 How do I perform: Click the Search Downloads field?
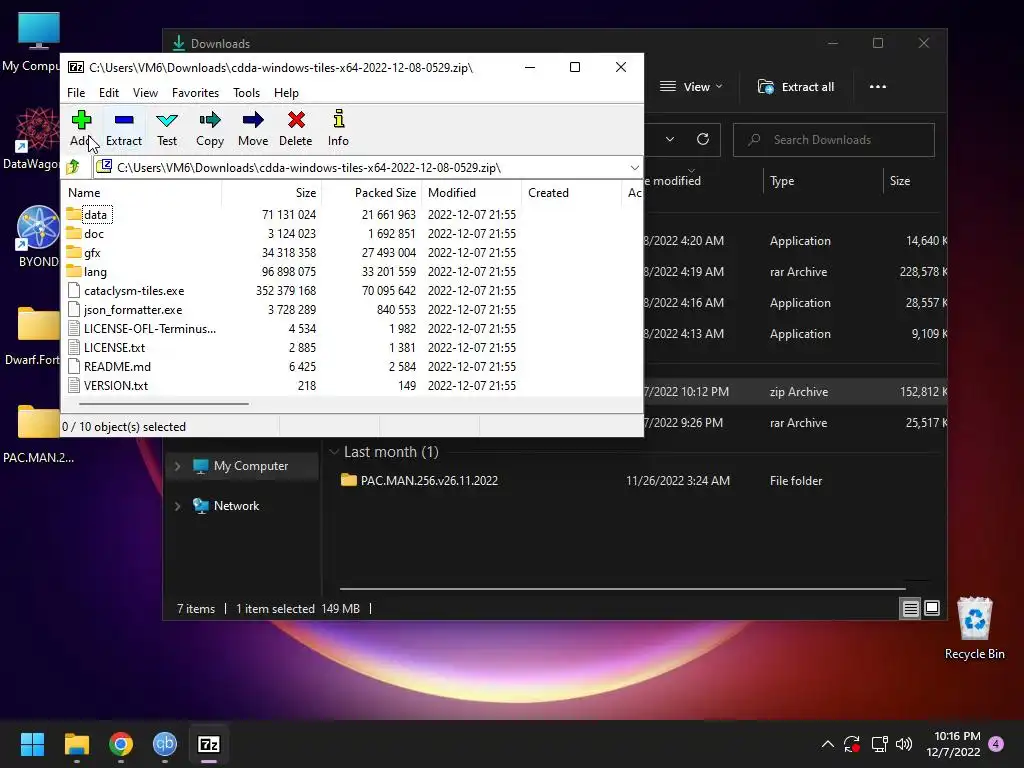(833, 140)
